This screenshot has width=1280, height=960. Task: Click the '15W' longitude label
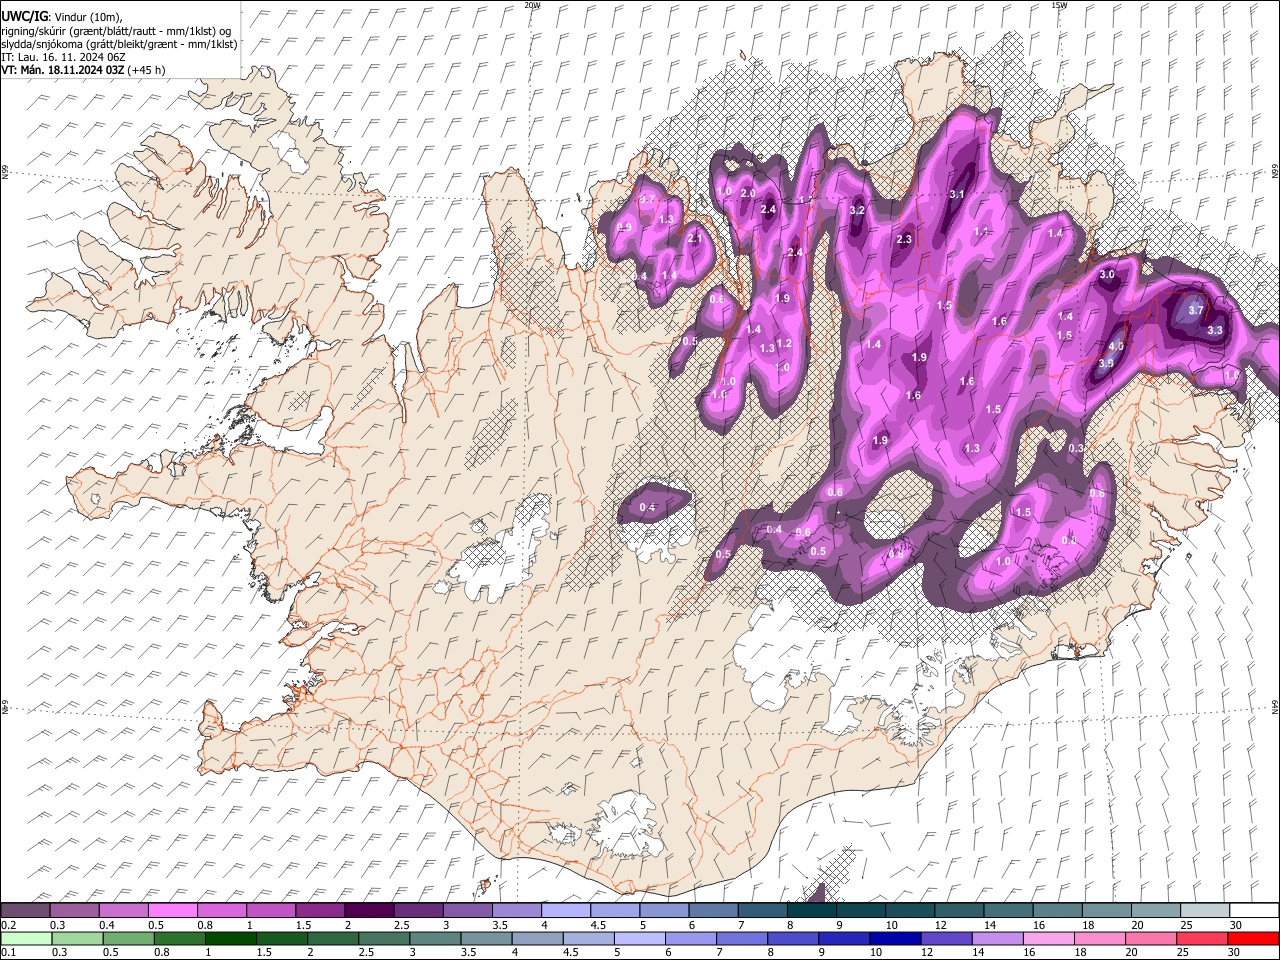(x=1058, y=5)
